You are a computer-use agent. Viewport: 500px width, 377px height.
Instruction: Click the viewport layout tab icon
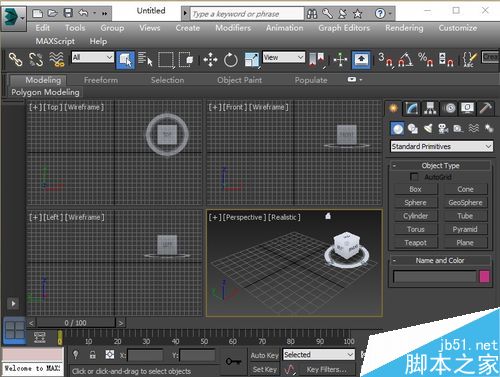[14, 330]
